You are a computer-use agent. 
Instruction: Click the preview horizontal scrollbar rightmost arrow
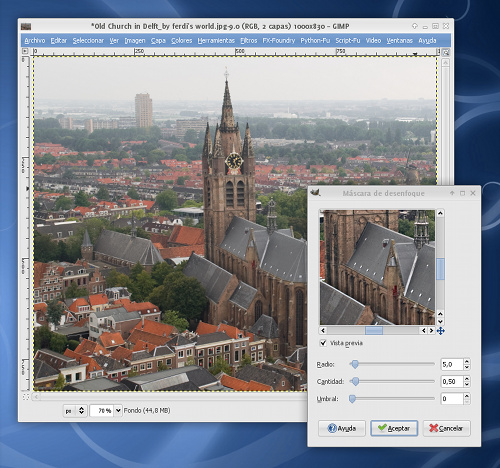(x=431, y=330)
